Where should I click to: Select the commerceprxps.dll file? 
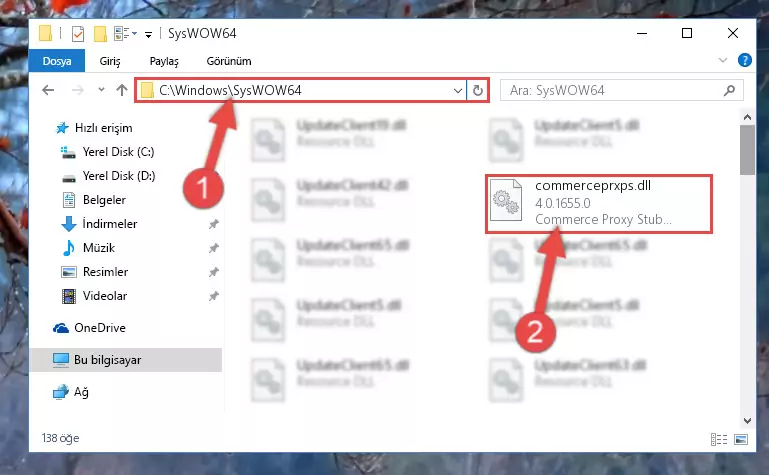tap(598, 203)
